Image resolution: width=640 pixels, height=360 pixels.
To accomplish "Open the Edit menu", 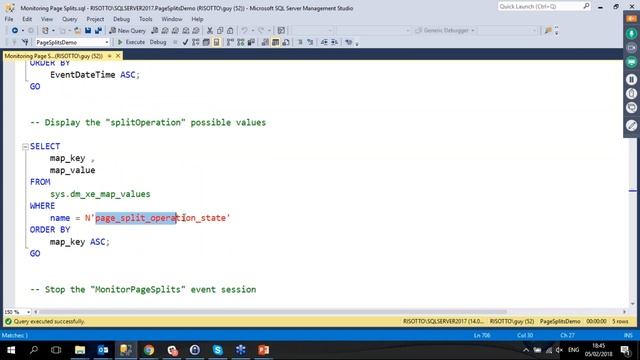I will [x=27, y=19].
